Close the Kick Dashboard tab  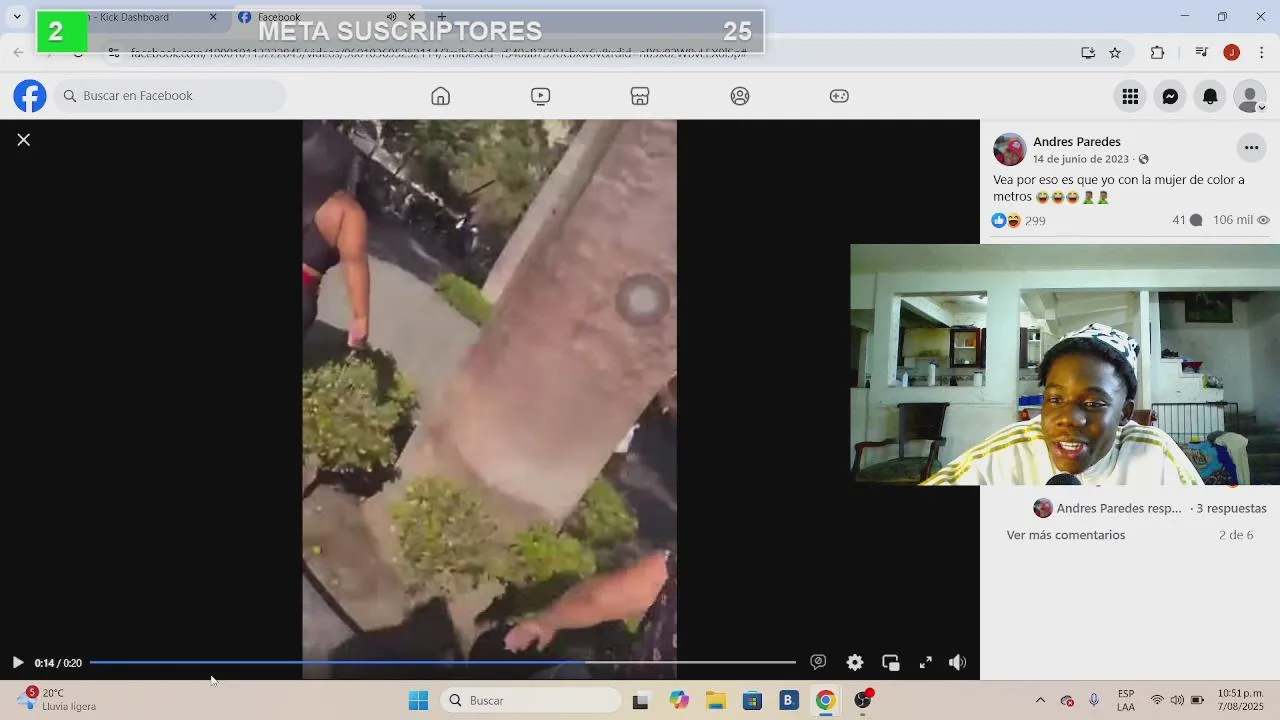tap(213, 17)
